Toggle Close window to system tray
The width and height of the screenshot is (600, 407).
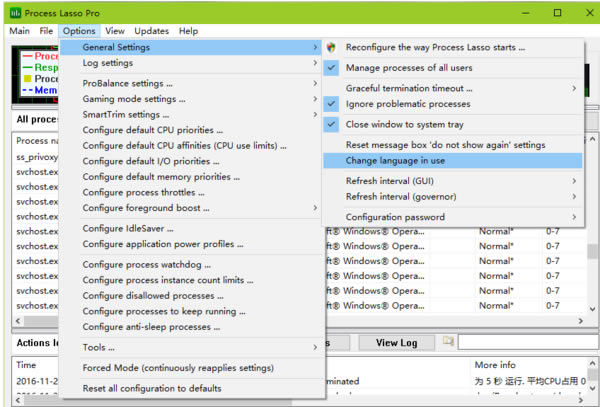[453, 124]
